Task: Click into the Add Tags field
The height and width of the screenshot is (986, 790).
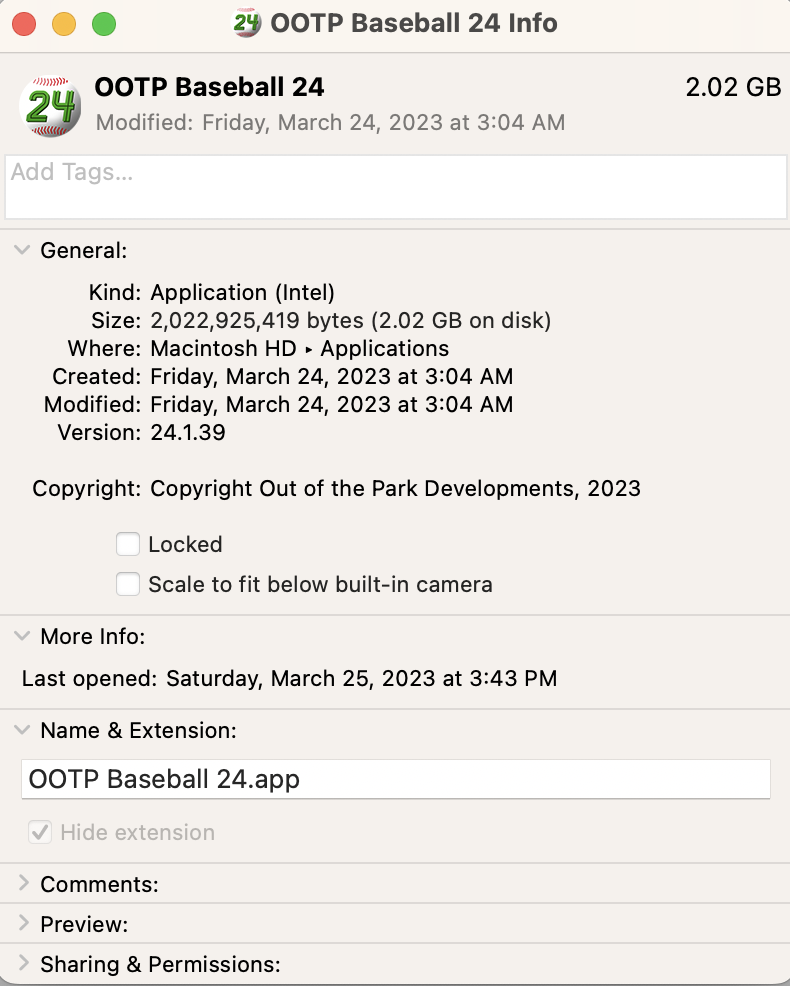Action: tap(395, 186)
